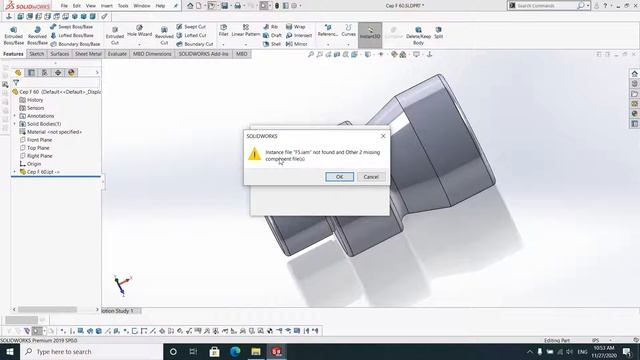Close the SOLIDWORKS warning dialog
Screen dimensions: 640x360
coord(383,136)
